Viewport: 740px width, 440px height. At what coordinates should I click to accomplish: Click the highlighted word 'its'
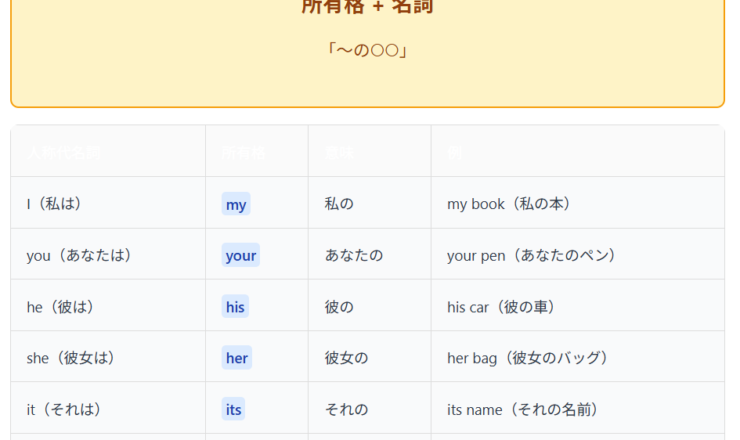point(233,409)
